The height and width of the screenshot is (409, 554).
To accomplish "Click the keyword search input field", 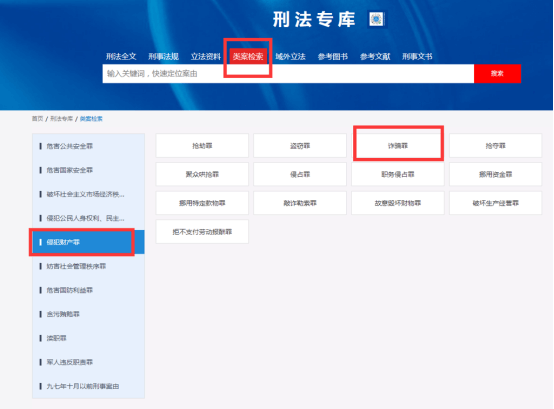I will 288,73.
